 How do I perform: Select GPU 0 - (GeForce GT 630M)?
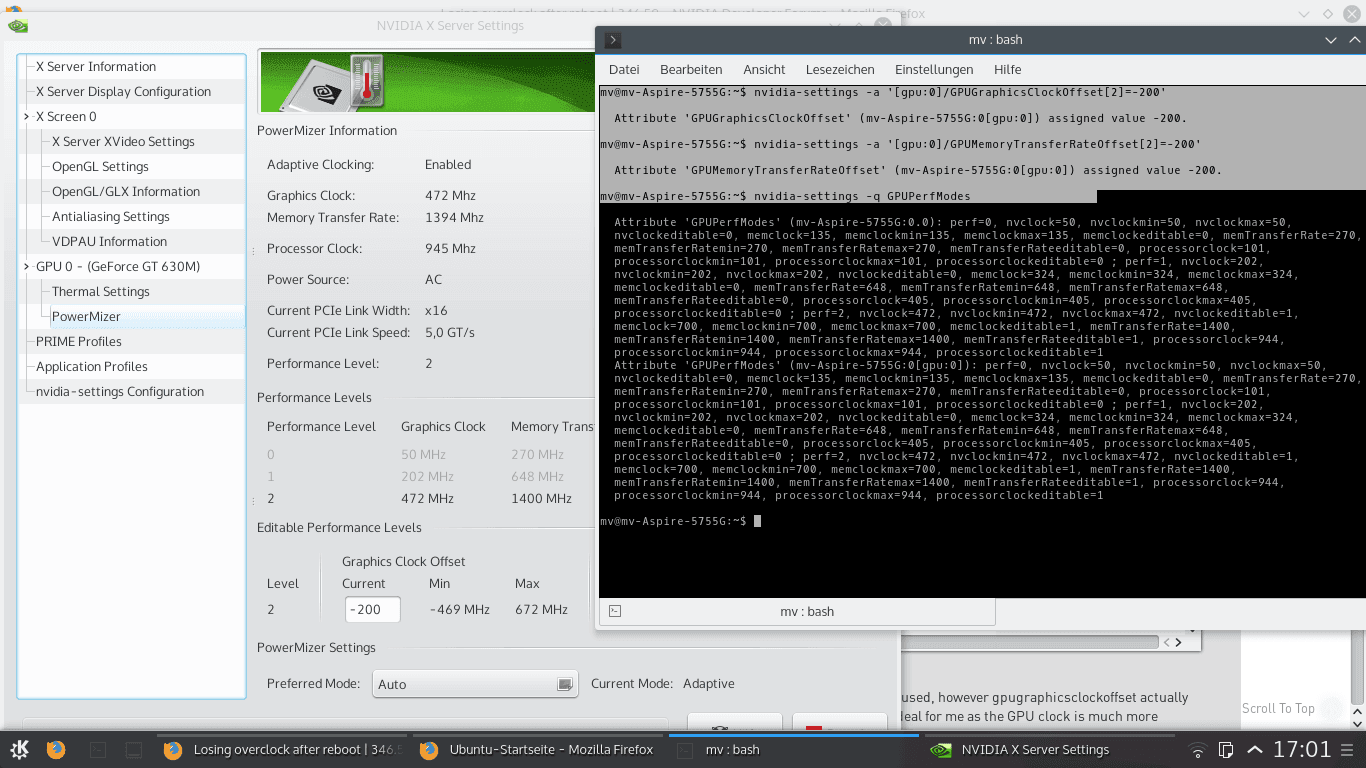(118, 266)
